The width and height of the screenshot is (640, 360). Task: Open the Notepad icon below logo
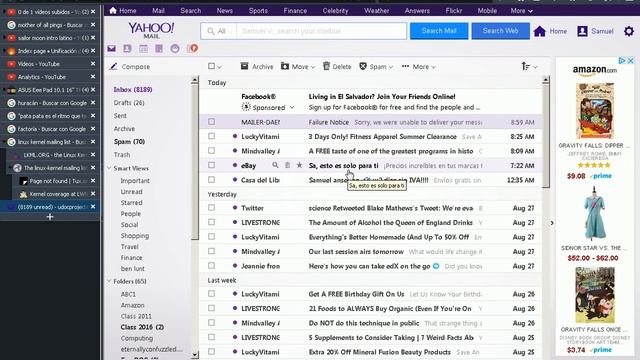tap(159, 49)
